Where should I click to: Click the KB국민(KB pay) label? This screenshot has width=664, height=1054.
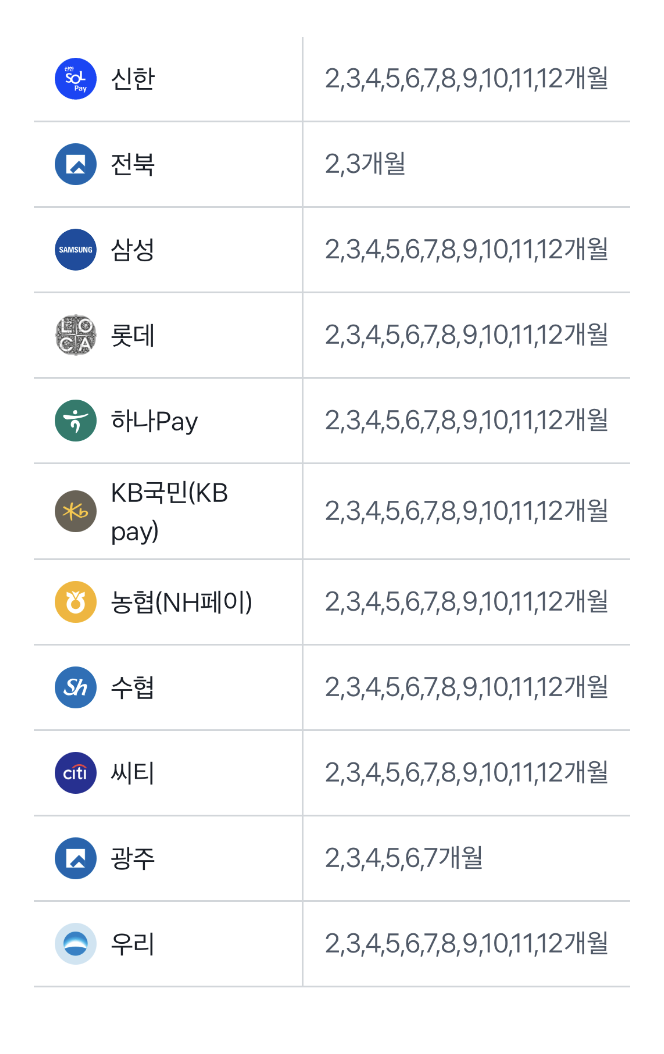click(x=169, y=512)
